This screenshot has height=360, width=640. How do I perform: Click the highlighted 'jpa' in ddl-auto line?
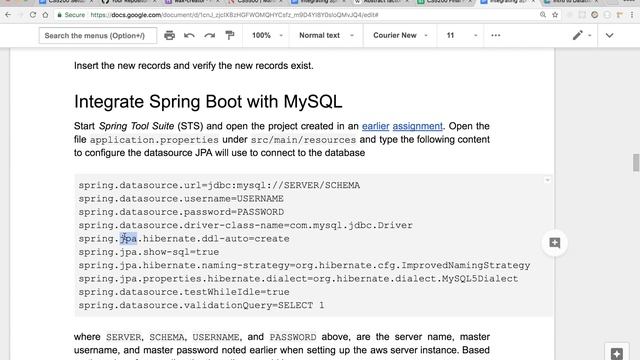pos(129,239)
